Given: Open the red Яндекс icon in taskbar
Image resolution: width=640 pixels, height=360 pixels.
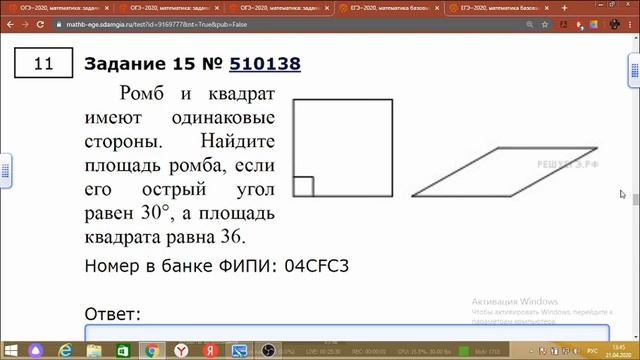Looking at the screenshot, I should click(x=210, y=351).
